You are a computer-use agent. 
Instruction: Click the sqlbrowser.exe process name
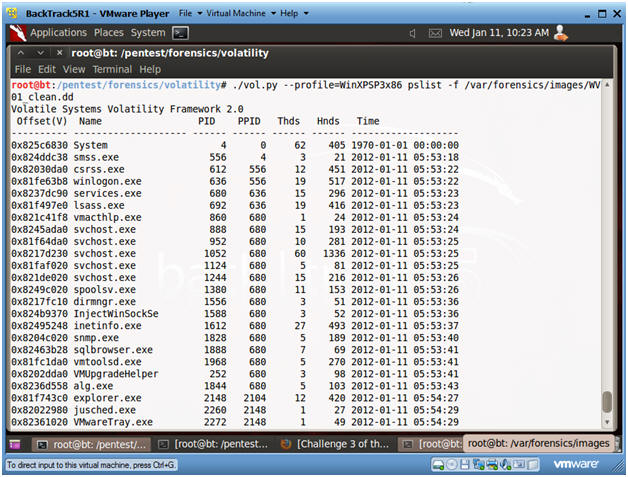coord(113,350)
